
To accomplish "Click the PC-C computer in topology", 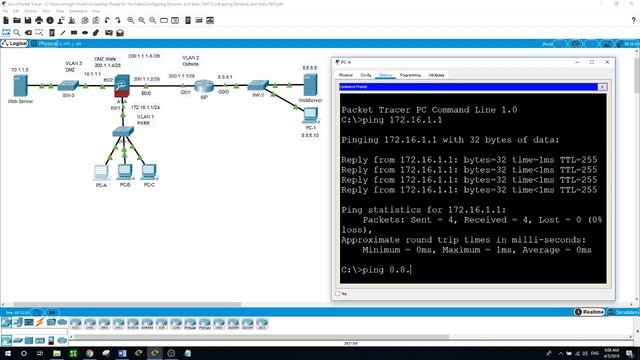I will 149,172.
